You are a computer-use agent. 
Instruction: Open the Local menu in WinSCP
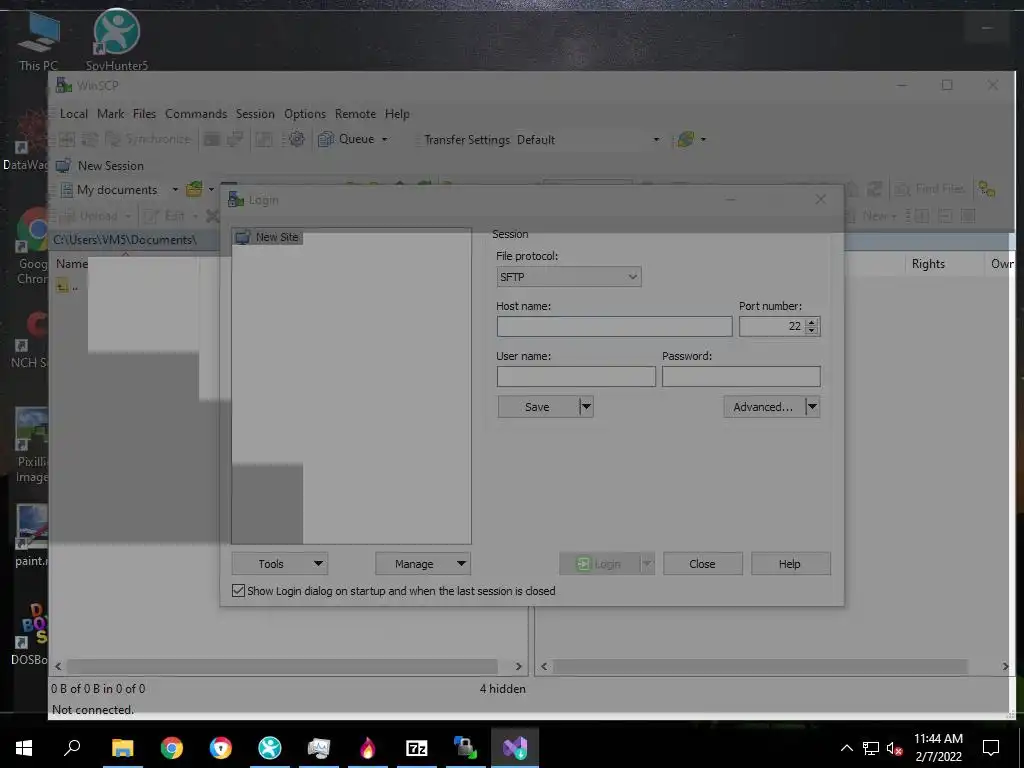click(73, 114)
